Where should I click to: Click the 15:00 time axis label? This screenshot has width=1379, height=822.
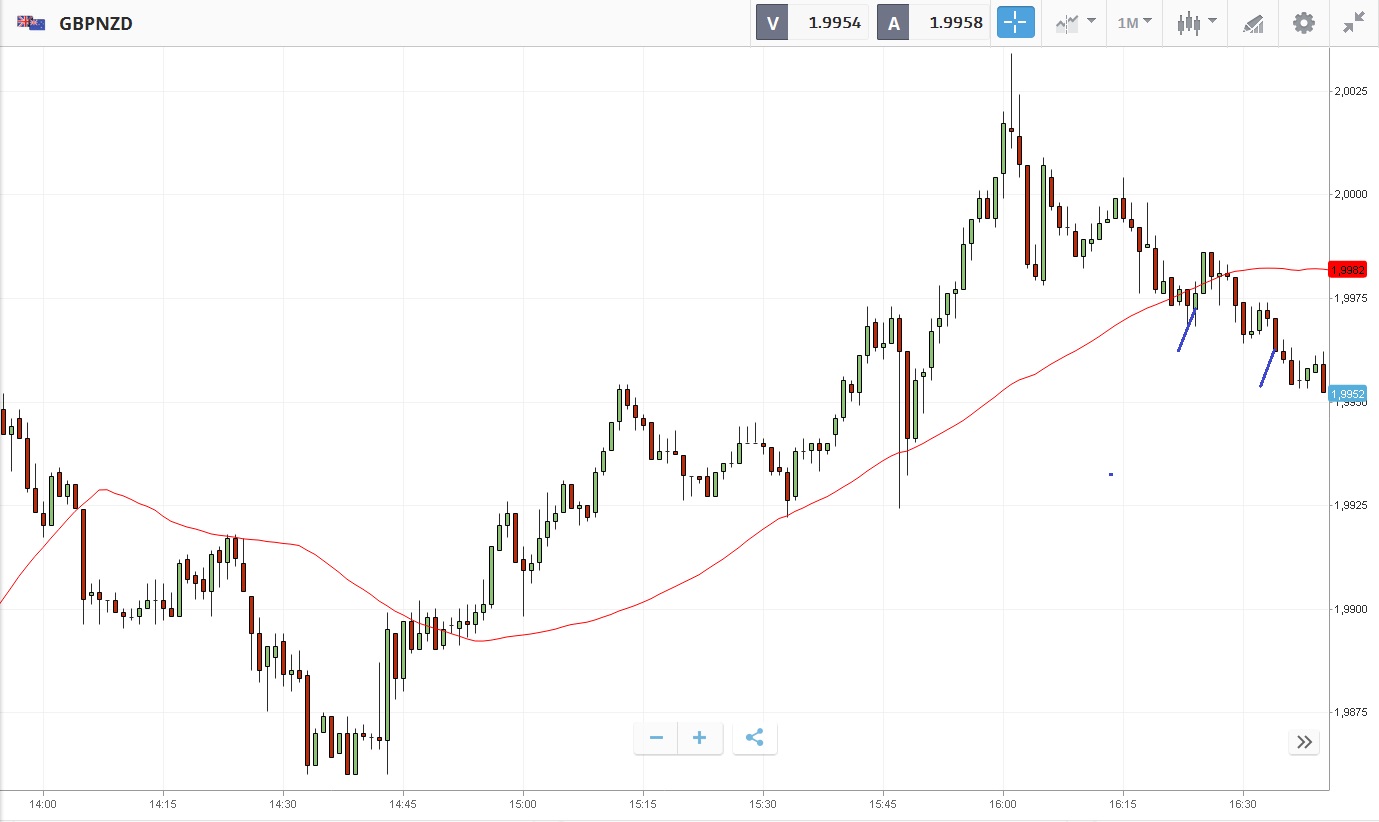(x=523, y=804)
